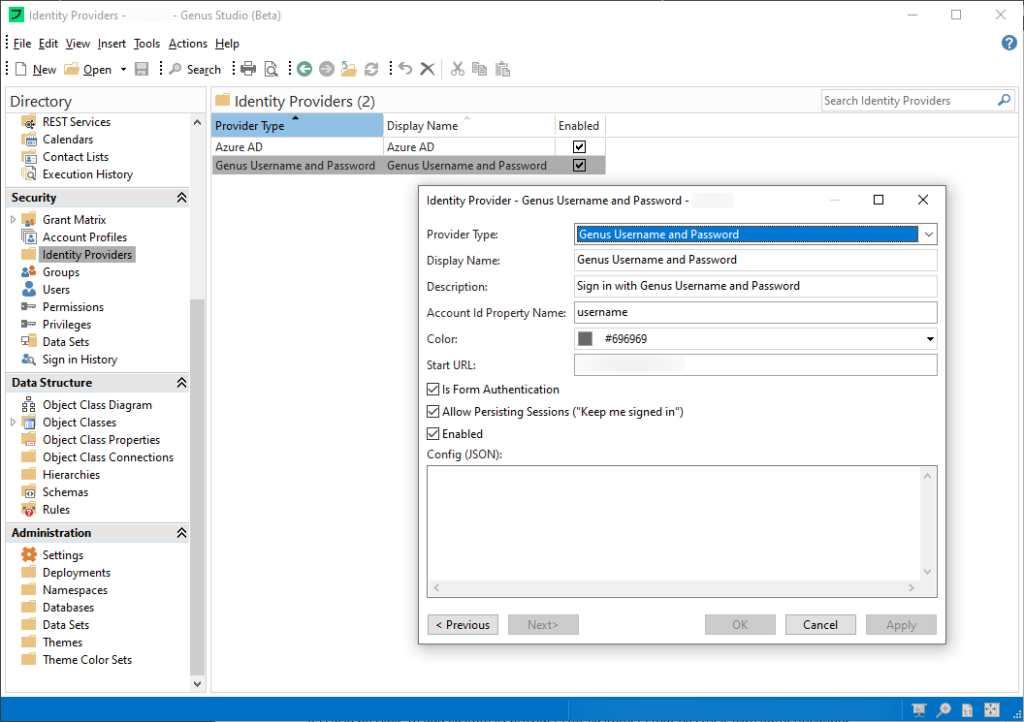
Task: Open the Tools menu
Action: (146, 44)
